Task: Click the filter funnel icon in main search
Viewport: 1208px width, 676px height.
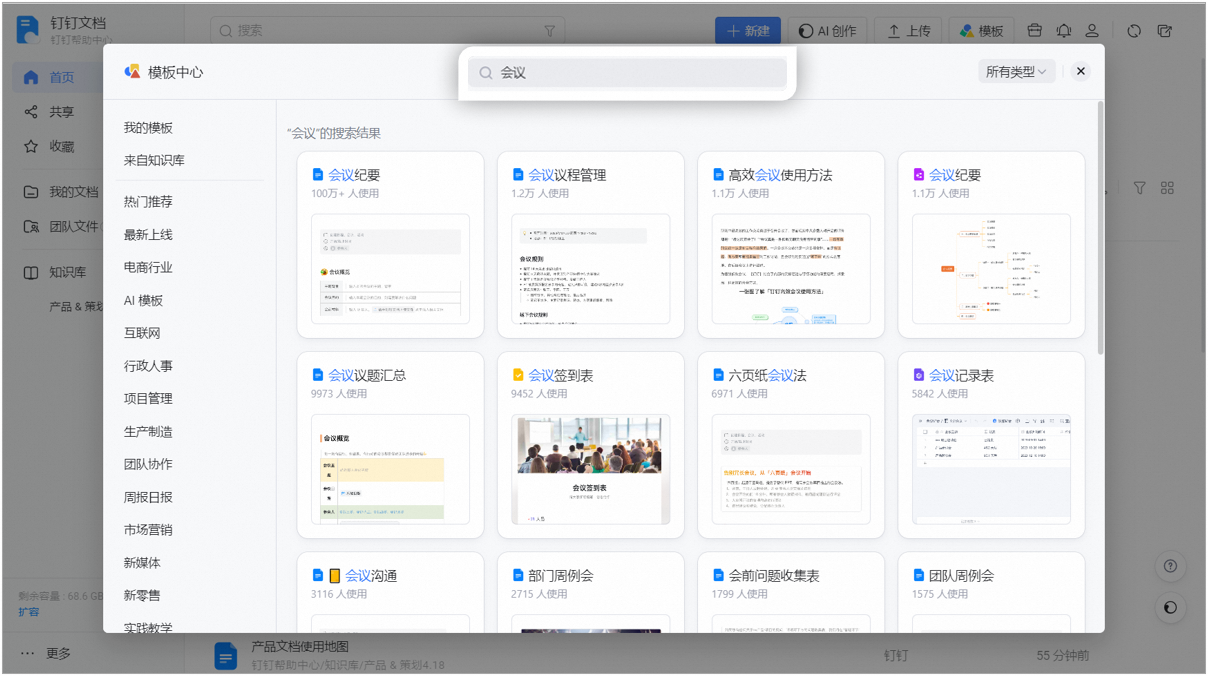Action: (x=549, y=31)
